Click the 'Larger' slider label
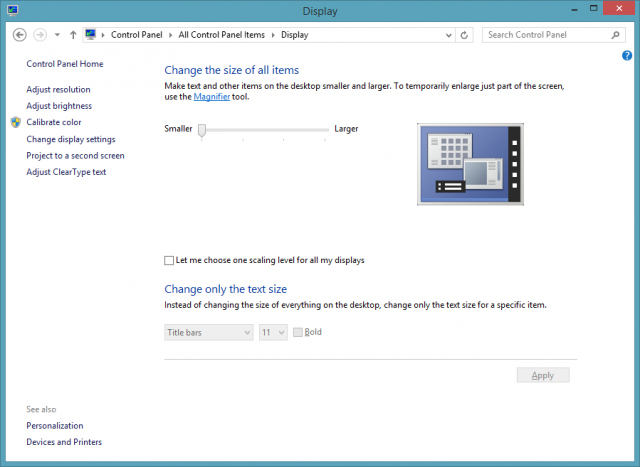The width and height of the screenshot is (640, 467). point(346,129)
